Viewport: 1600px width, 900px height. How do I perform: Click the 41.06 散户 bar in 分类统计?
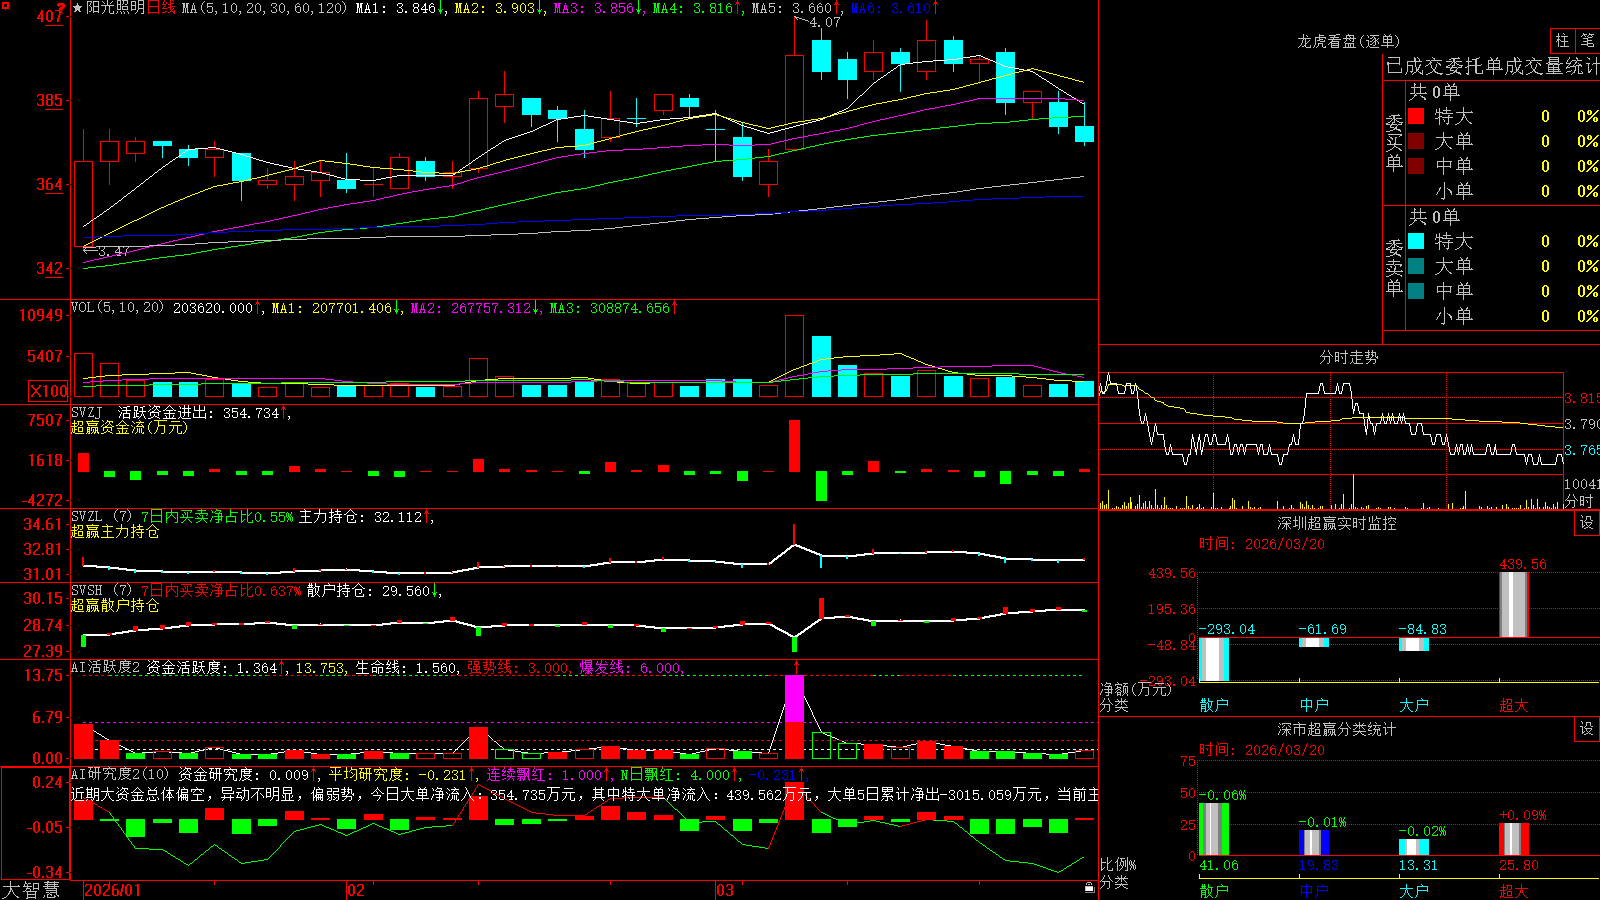coord(1214,829)
